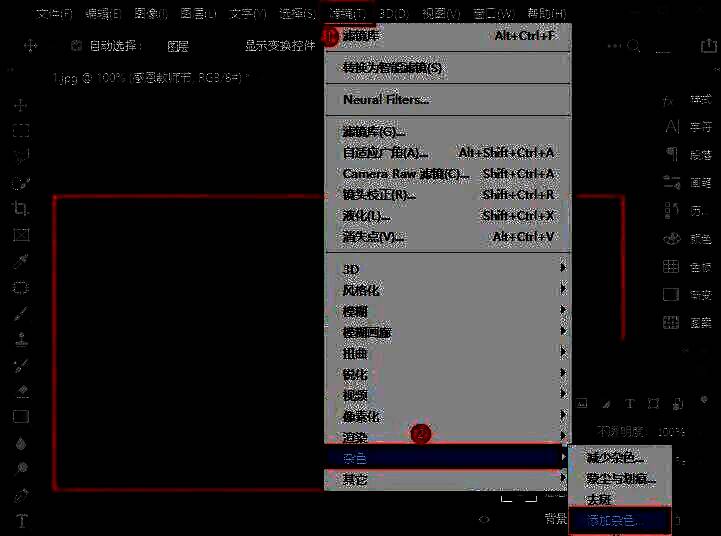
Task: Open the 段落 (Paragraph) panel
Action: point(688,155)
